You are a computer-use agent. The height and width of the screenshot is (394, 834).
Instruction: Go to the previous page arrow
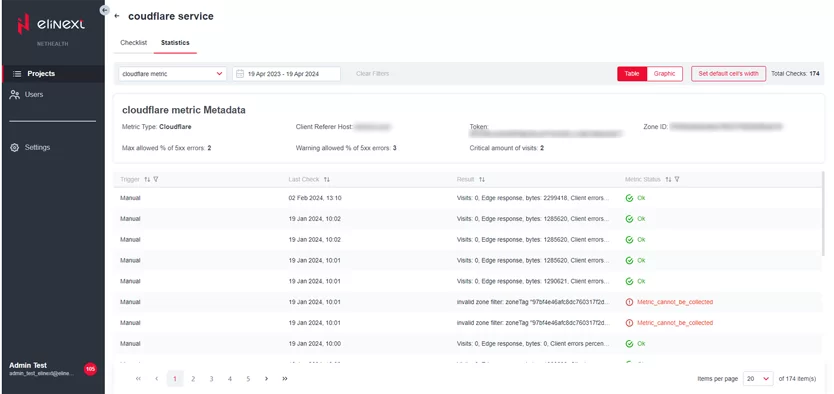[x=157, y=379]
